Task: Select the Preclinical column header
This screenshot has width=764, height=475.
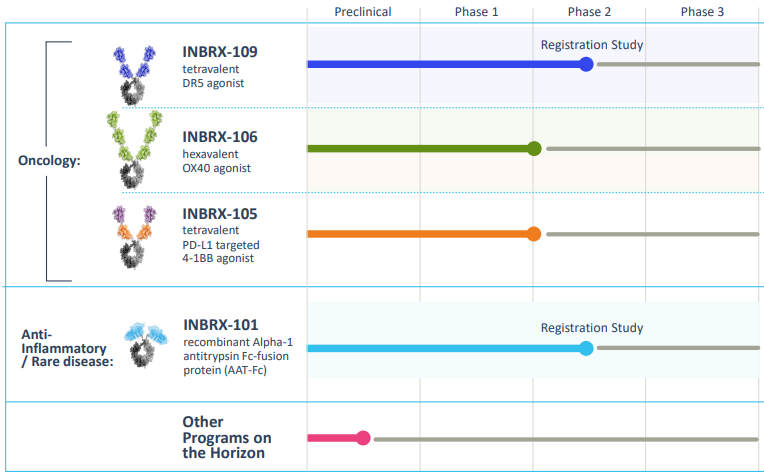Action: [362, 12]
